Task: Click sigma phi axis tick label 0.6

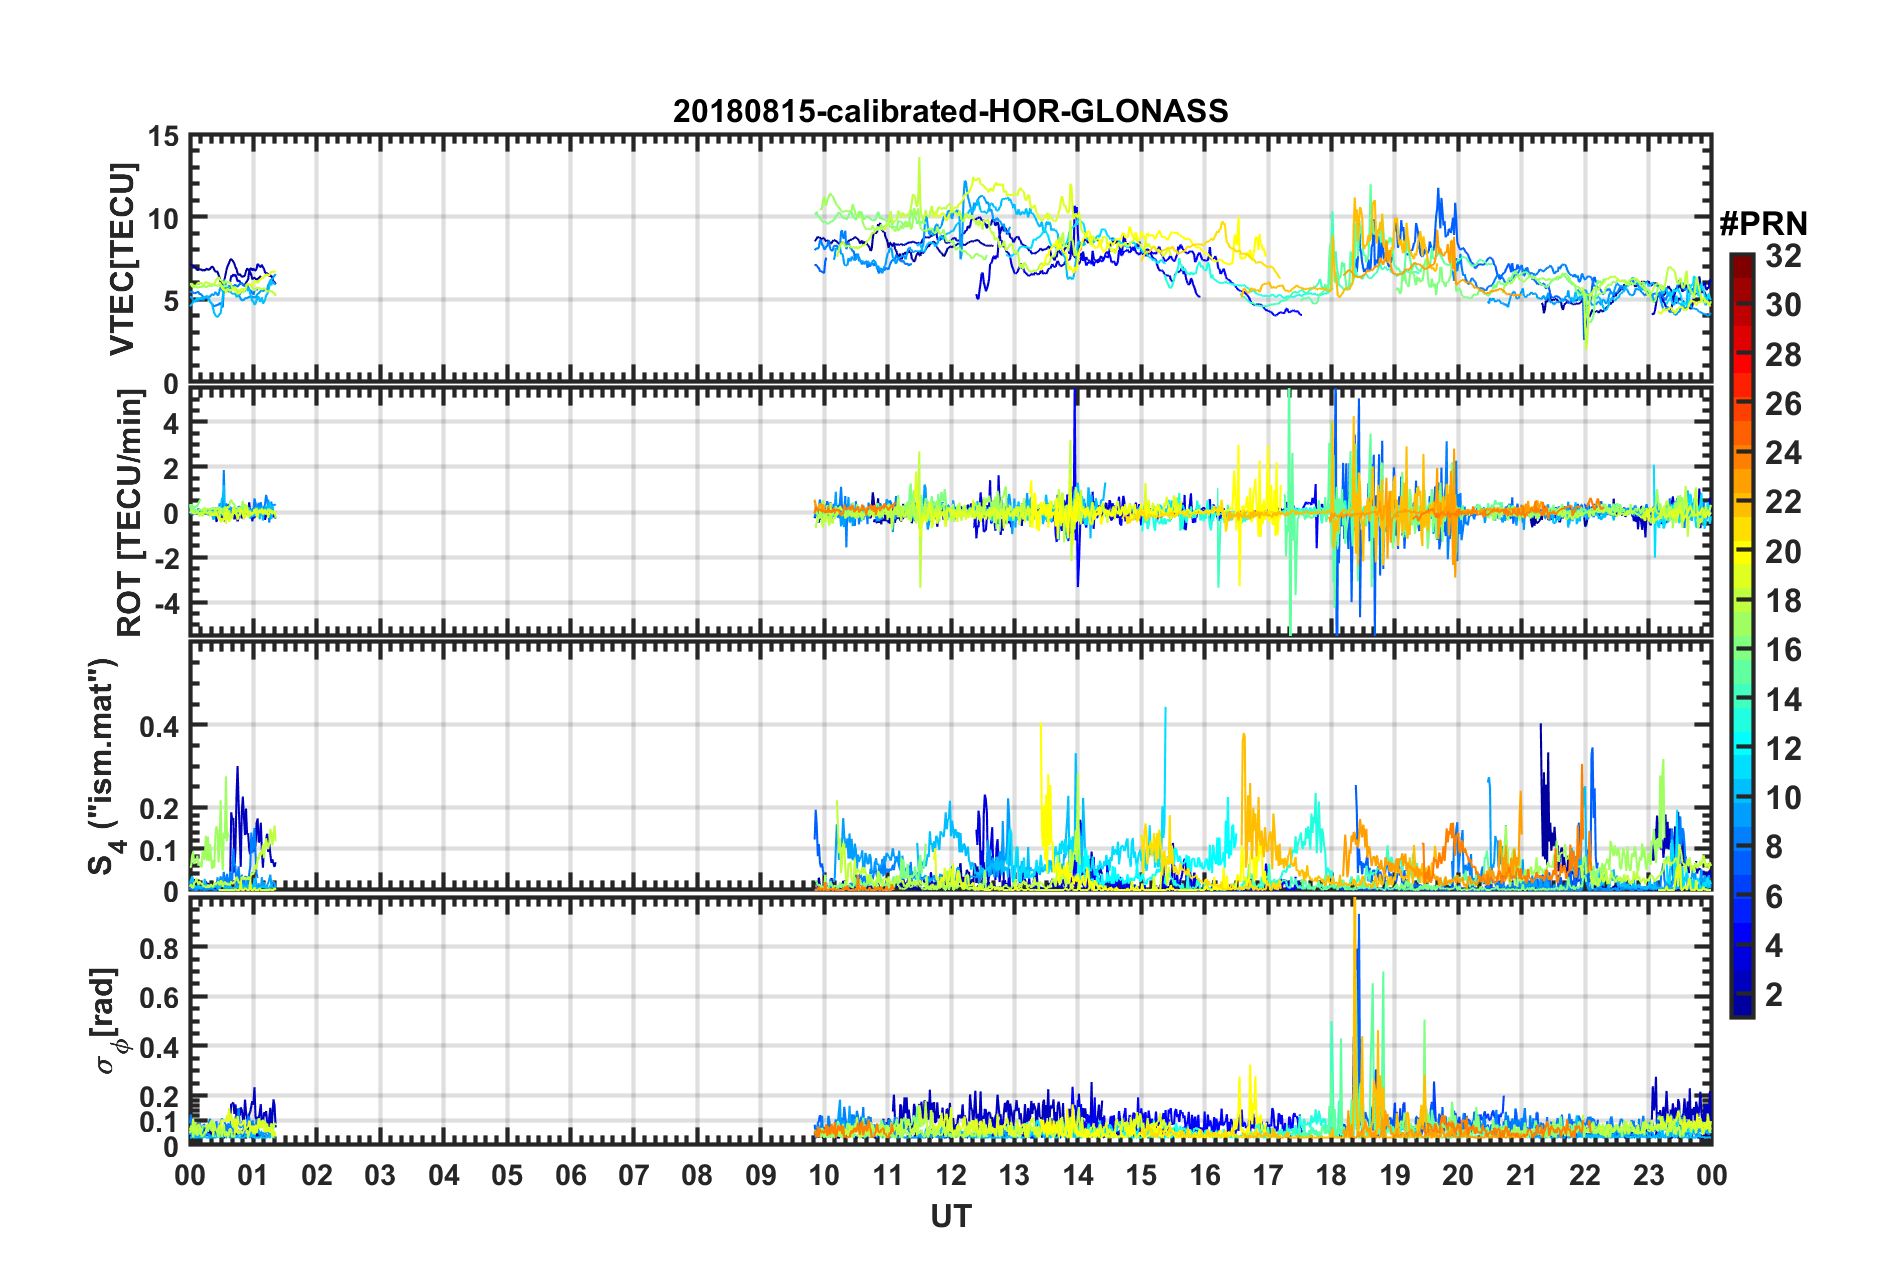Action: click(160, 998)
